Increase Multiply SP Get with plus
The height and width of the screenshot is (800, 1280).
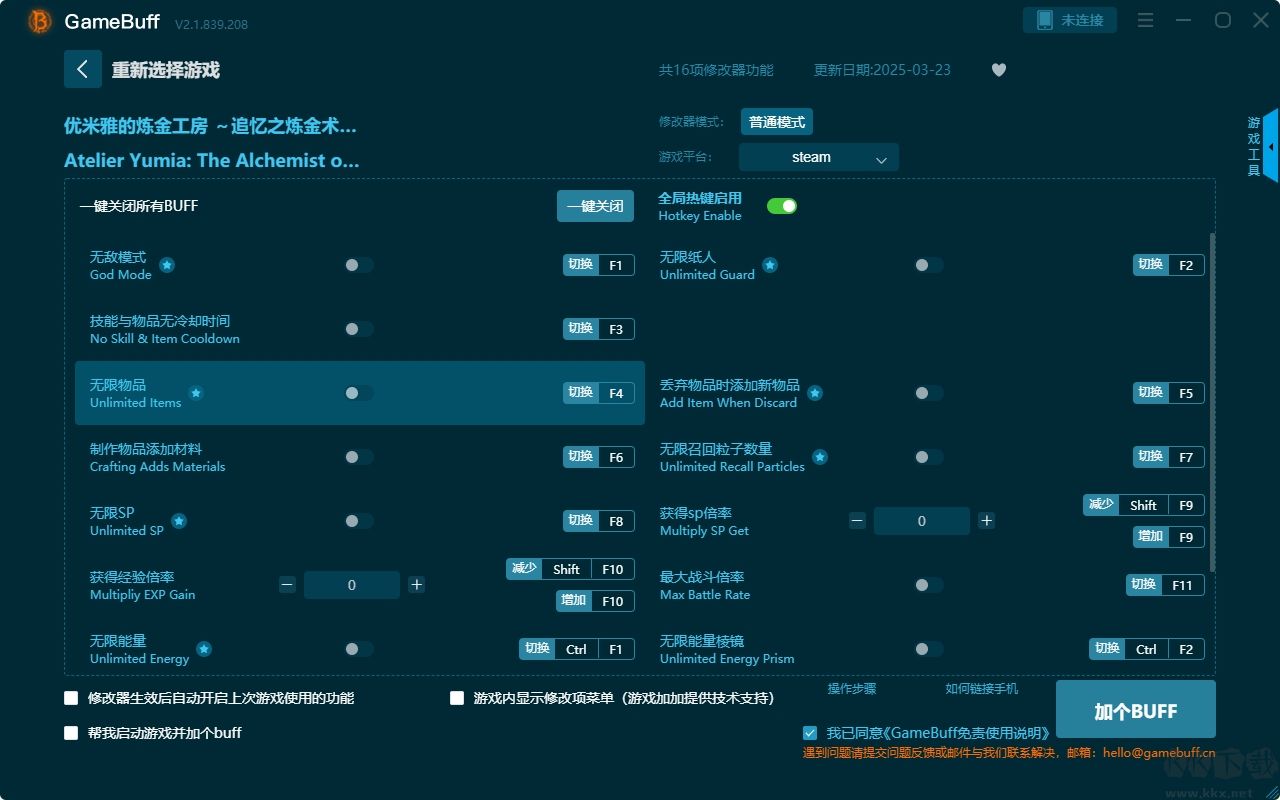point(986,521)
